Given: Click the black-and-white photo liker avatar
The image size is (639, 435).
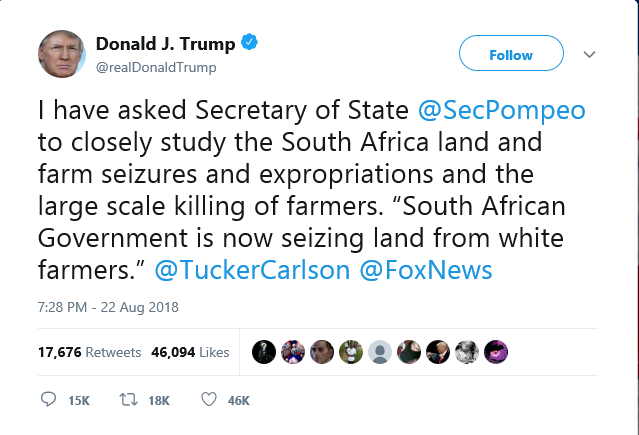Looking at the screenshot, I should click(467, 352).
